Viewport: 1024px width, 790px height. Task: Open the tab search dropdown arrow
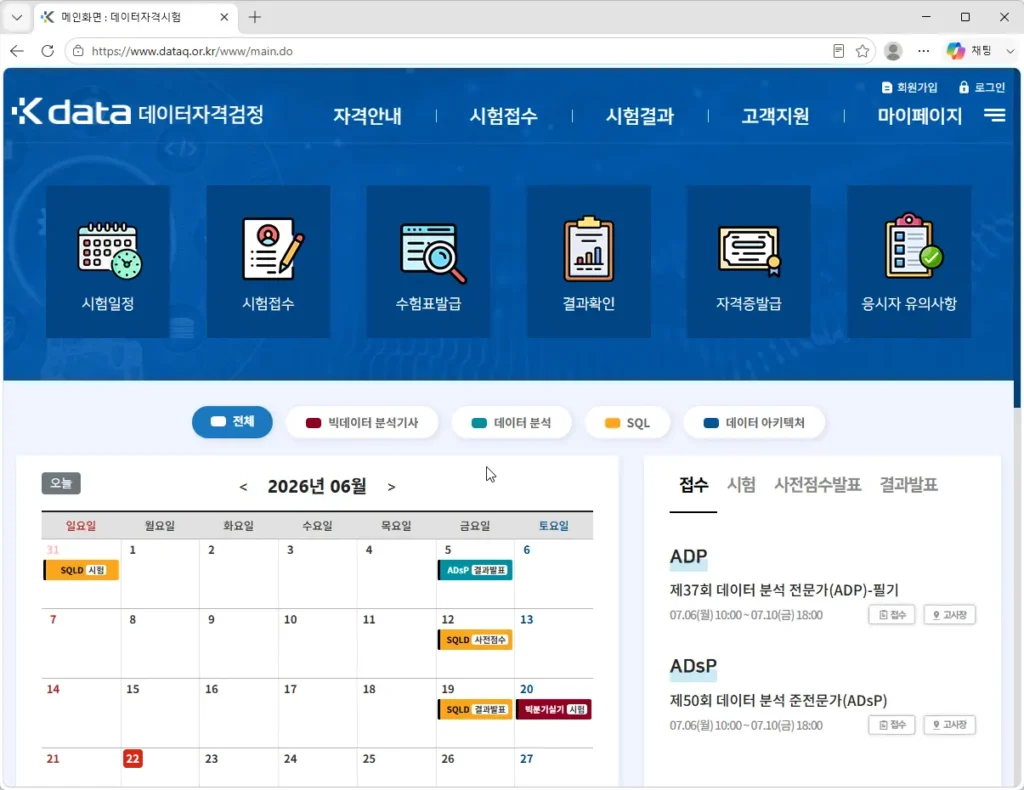click(17, 17)
